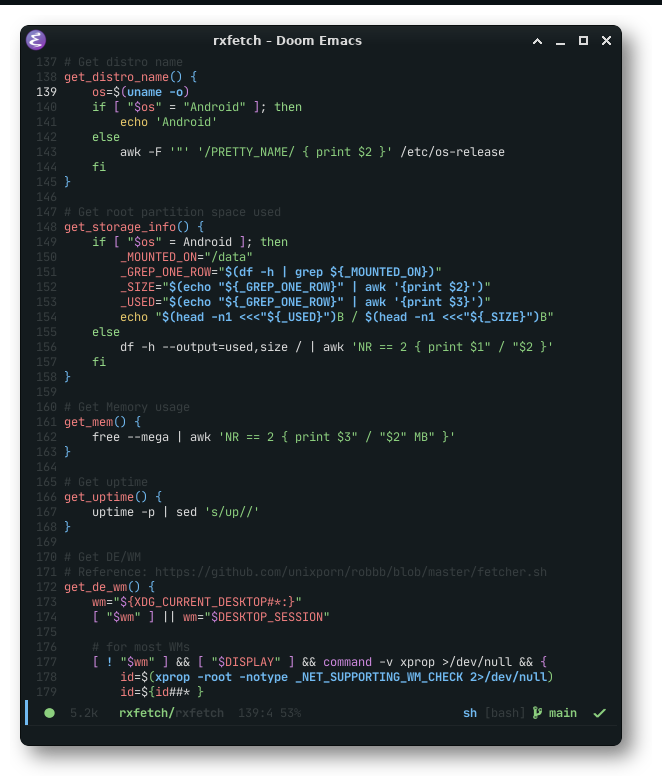662x781 pixels.
Task: Click the Emacs logo icon in the title bar
Action: click(x=36, y=40)
